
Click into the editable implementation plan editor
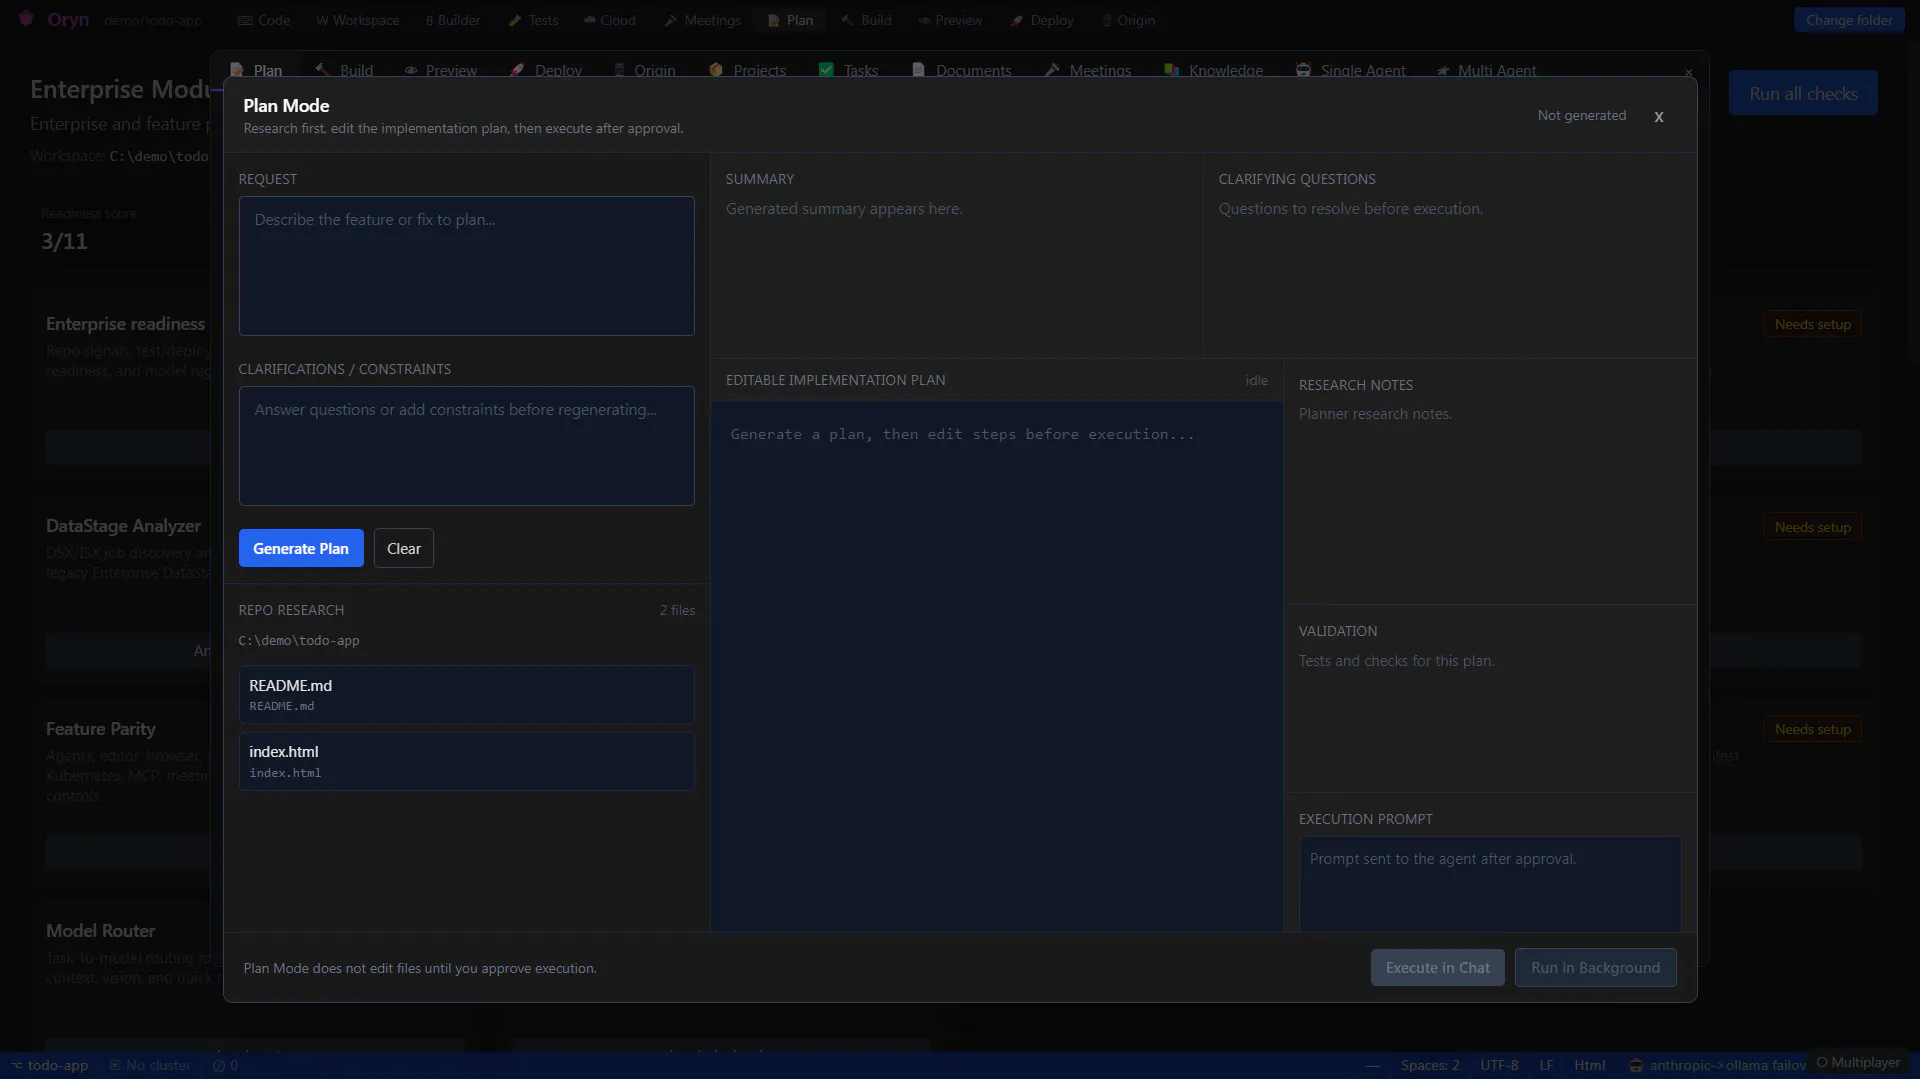click(x=996, y=666)
